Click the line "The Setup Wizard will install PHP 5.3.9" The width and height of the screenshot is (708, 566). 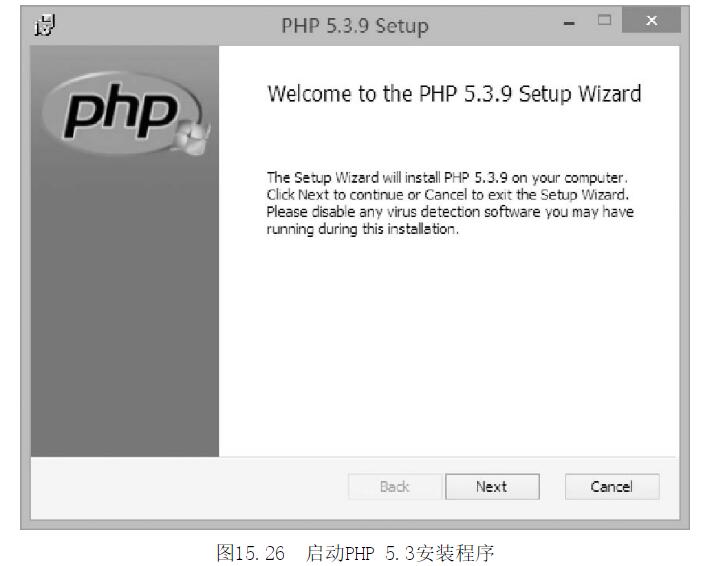445,178
